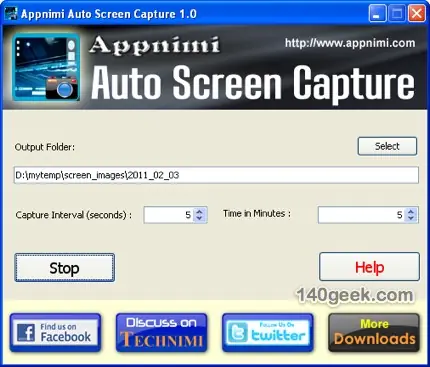Visit the http://www.appnimi.com link
The image size is (430, 367).
point(350,43)
